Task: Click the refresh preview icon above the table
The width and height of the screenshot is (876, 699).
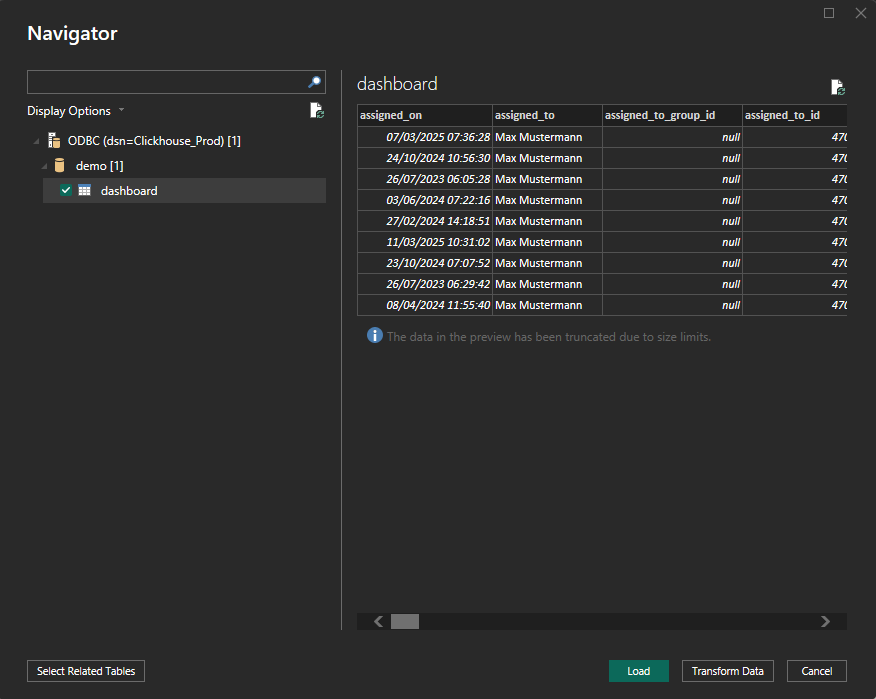Action: 837,87
